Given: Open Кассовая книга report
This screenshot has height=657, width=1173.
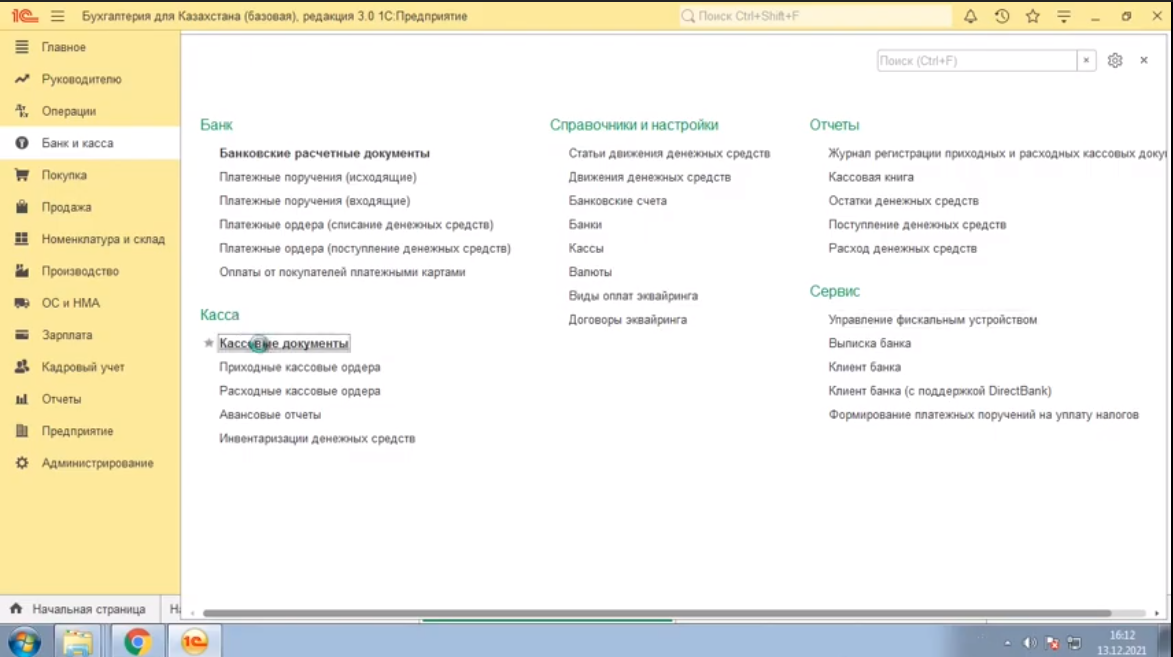Looking at the screenshot, I should 871,177.
